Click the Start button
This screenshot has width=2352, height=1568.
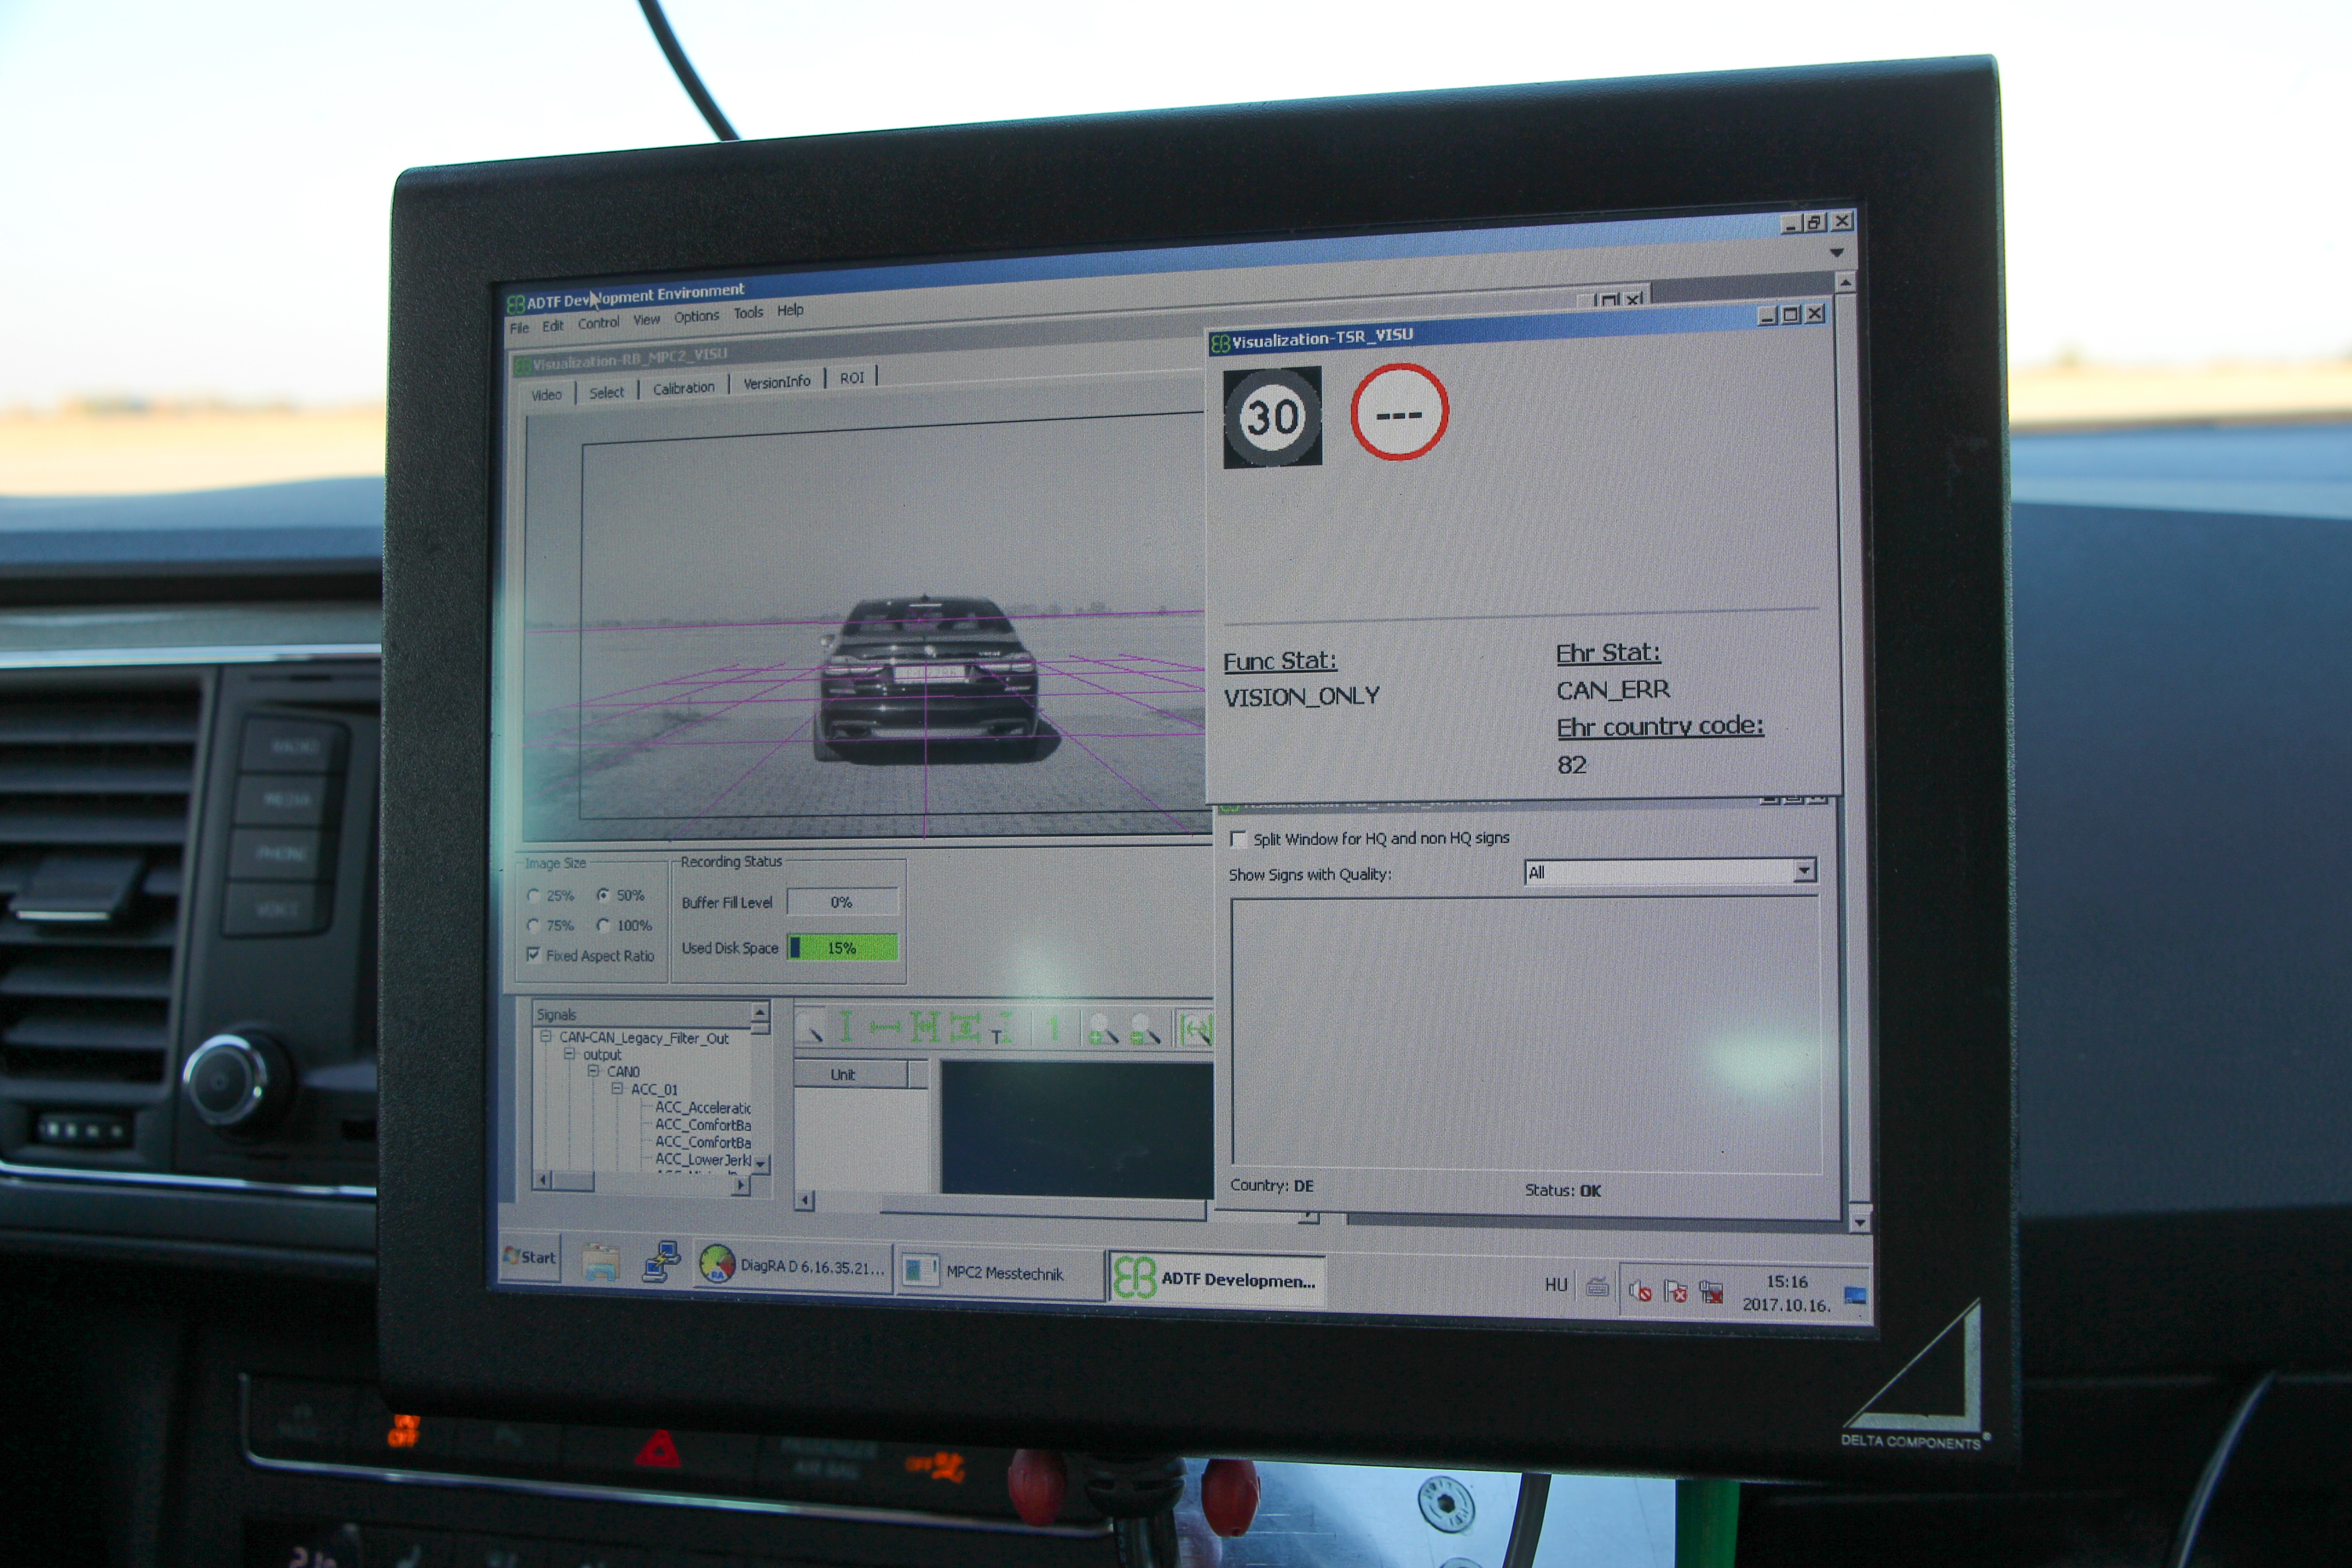531,1257
